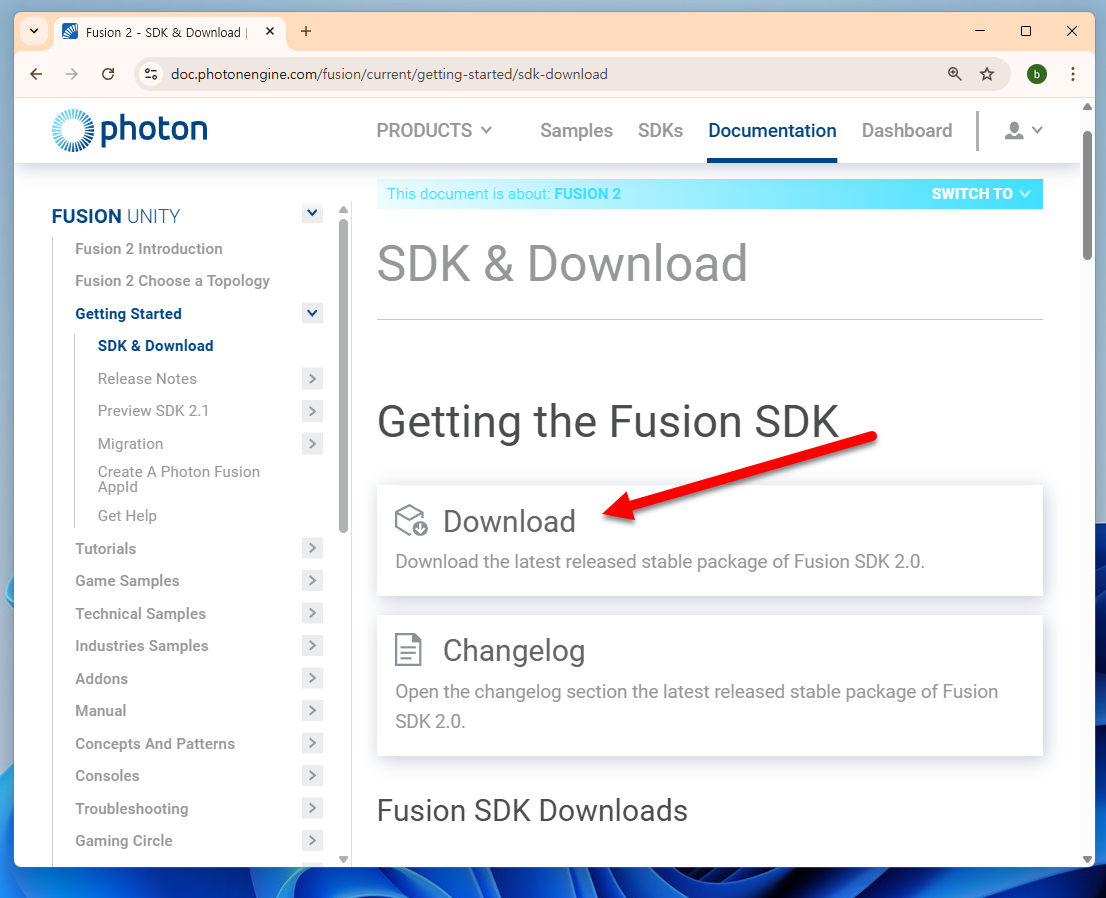This screenshot has height=898, width=1106.
Task: Expand the Release Notes arrow
Action: (312, 379)
